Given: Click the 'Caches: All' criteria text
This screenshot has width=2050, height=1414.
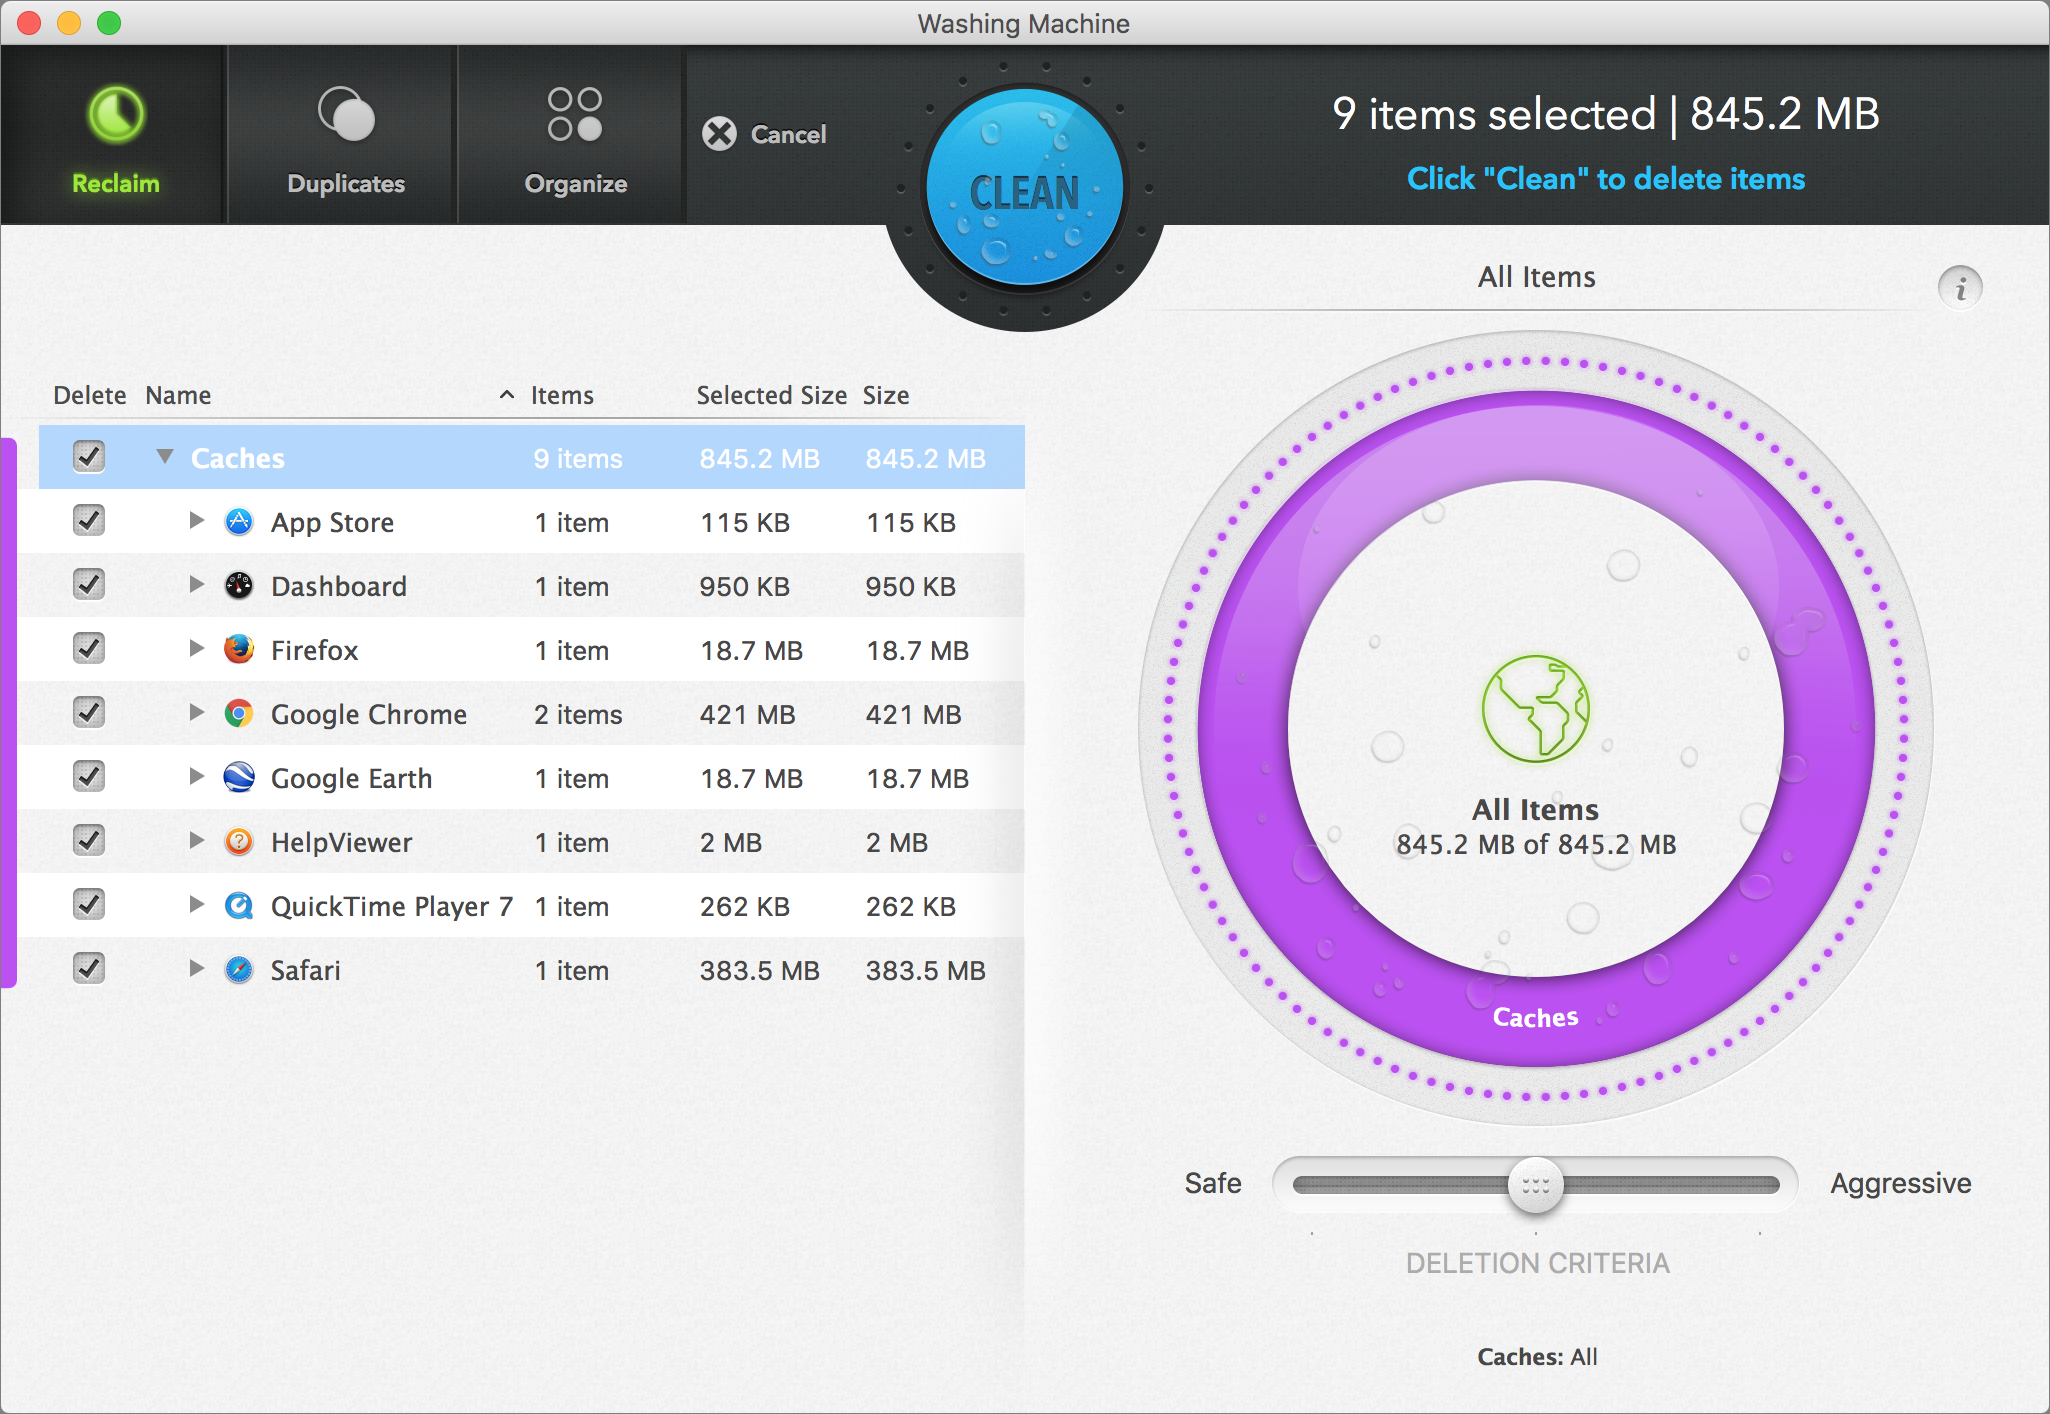Looking at the screenshot, I should coord(1537,1356).
